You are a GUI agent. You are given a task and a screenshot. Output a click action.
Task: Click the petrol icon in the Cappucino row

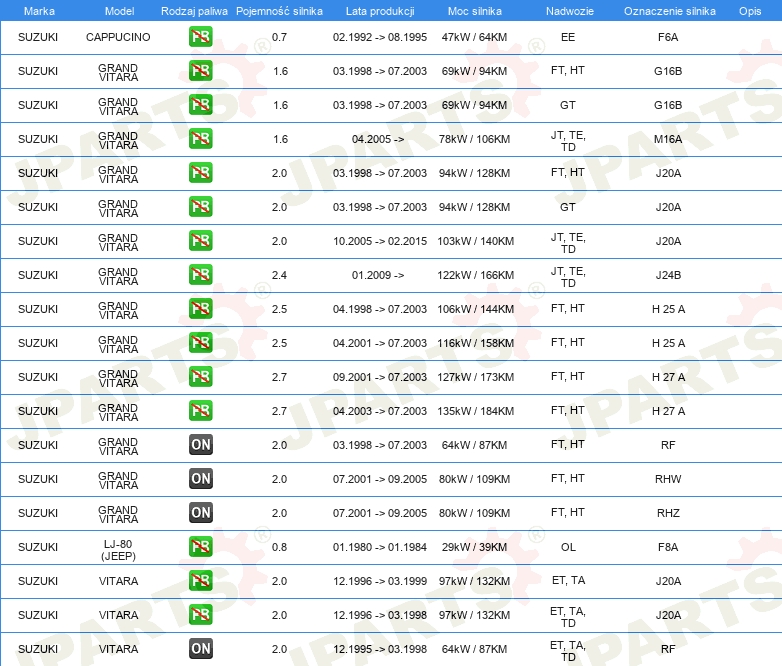[200, 37]
